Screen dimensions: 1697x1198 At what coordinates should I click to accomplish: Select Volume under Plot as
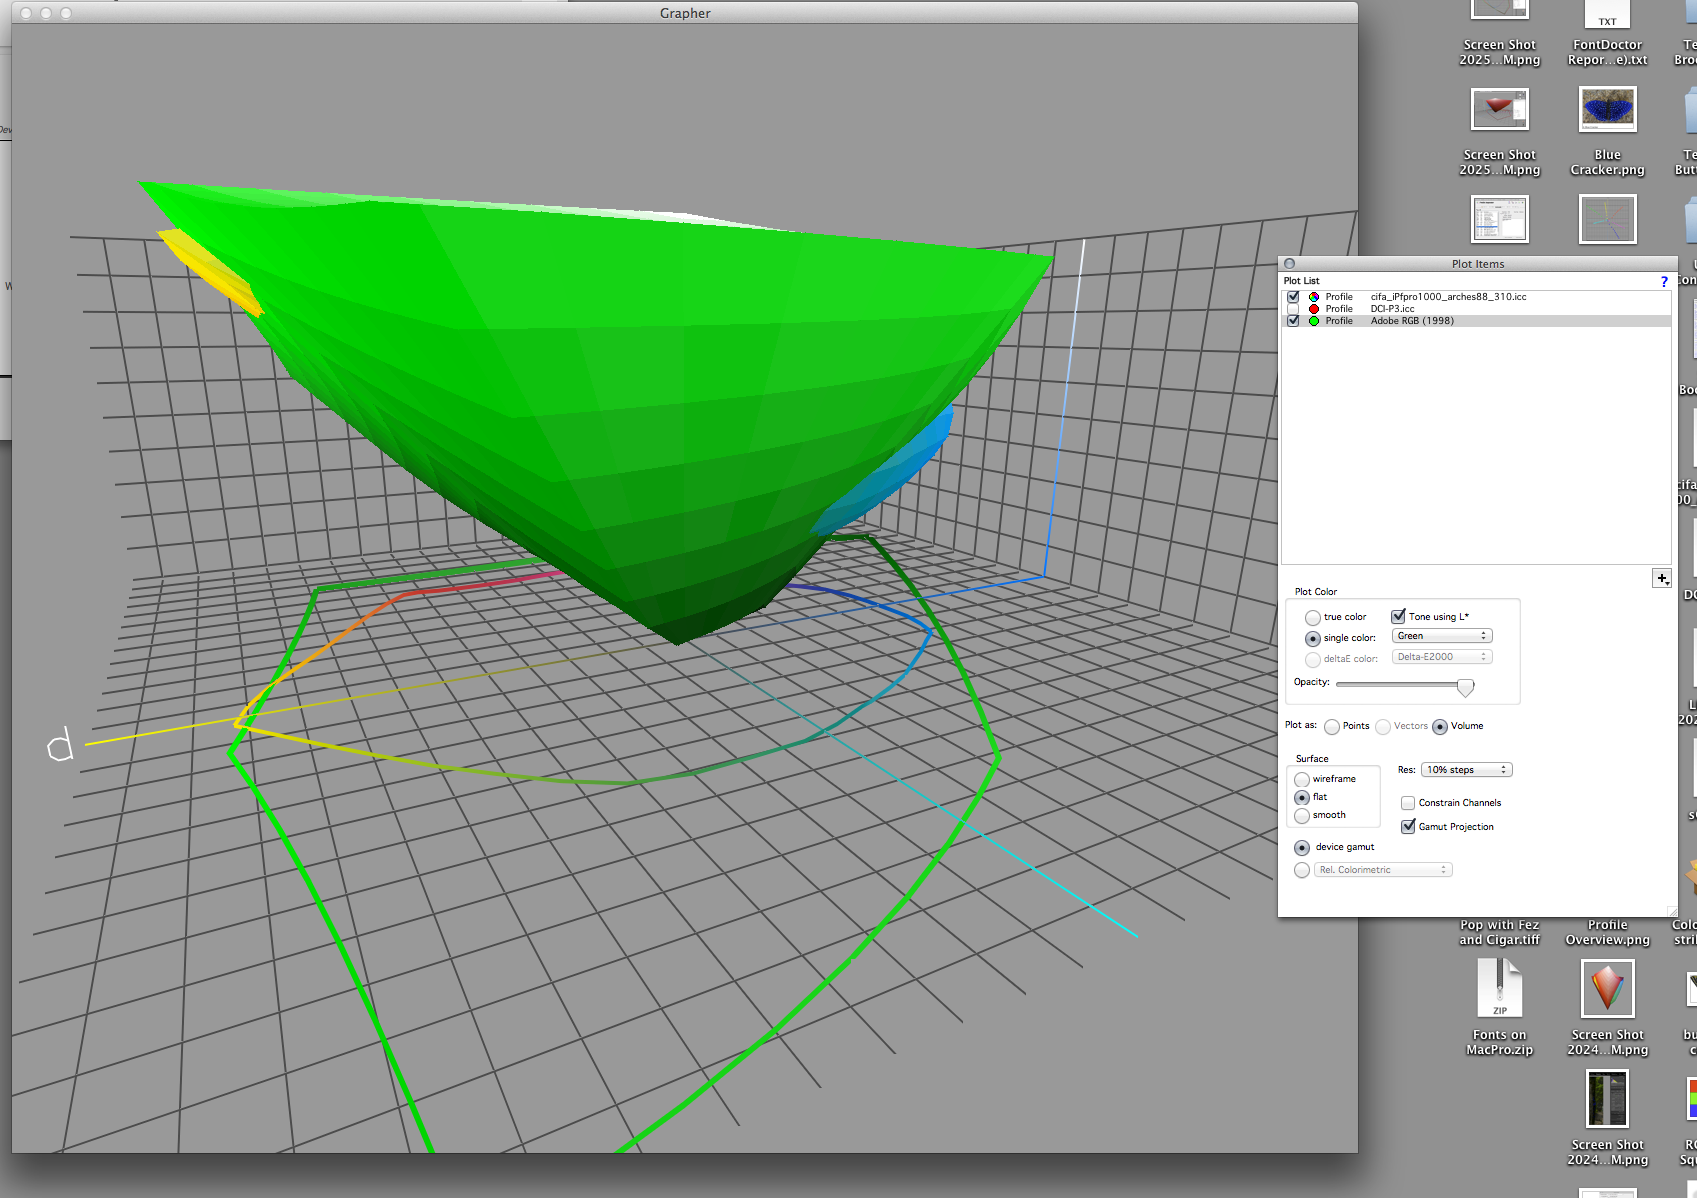[x=1440, y=727]
